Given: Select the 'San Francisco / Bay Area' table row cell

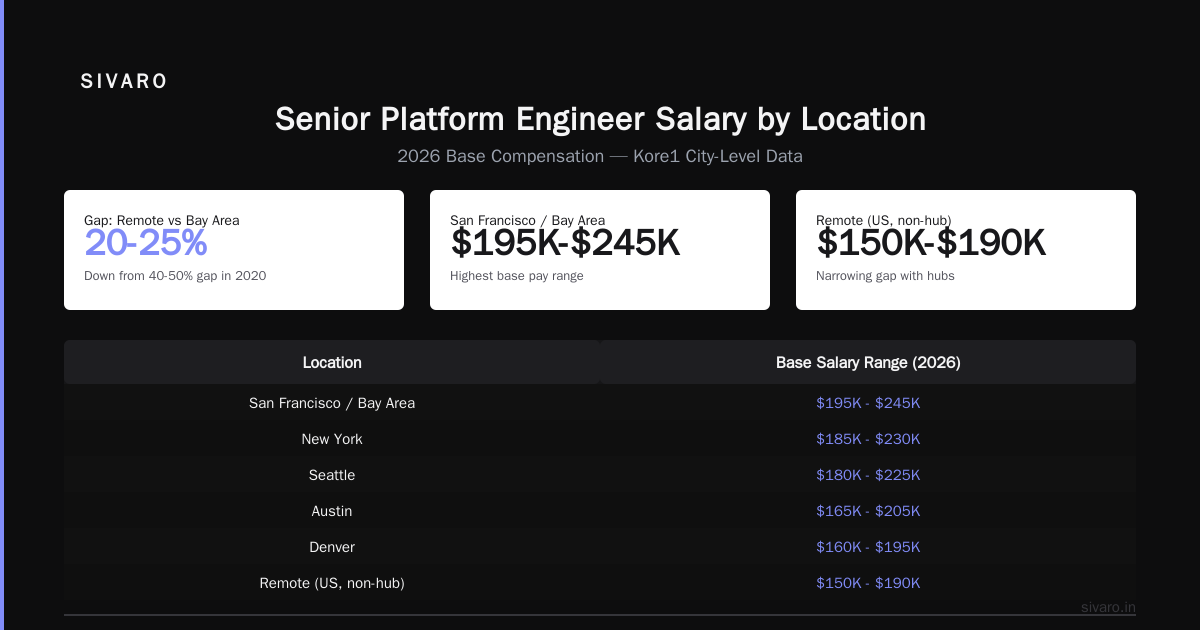Looking at the screenshot, I should (x=332, y=403).
